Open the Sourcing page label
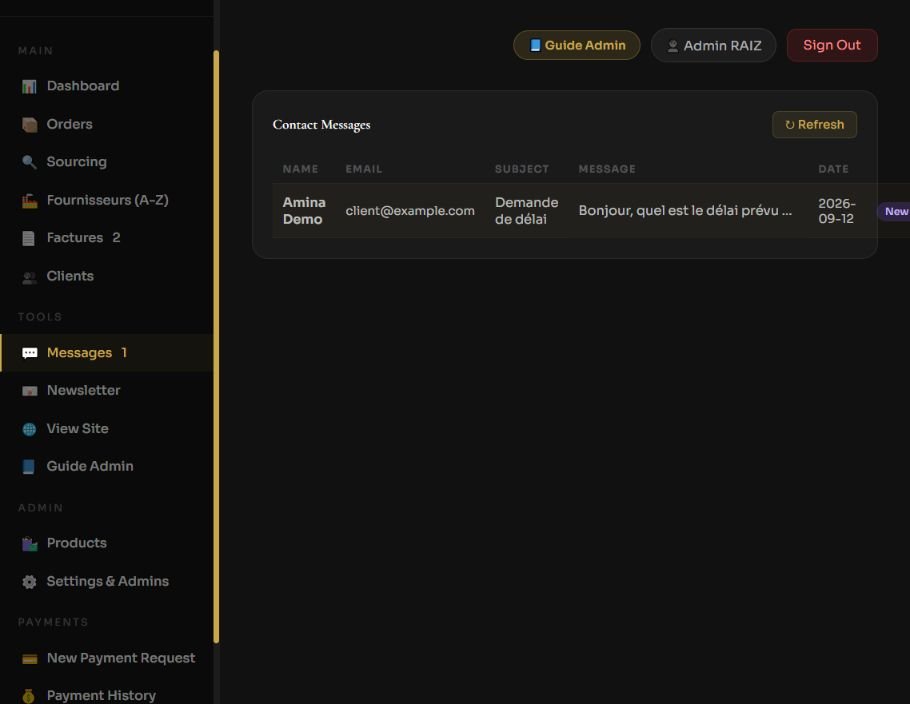Image resolution: width=910 pixels, height=704 pixels. pyautogui.click(x=77, y=162)
